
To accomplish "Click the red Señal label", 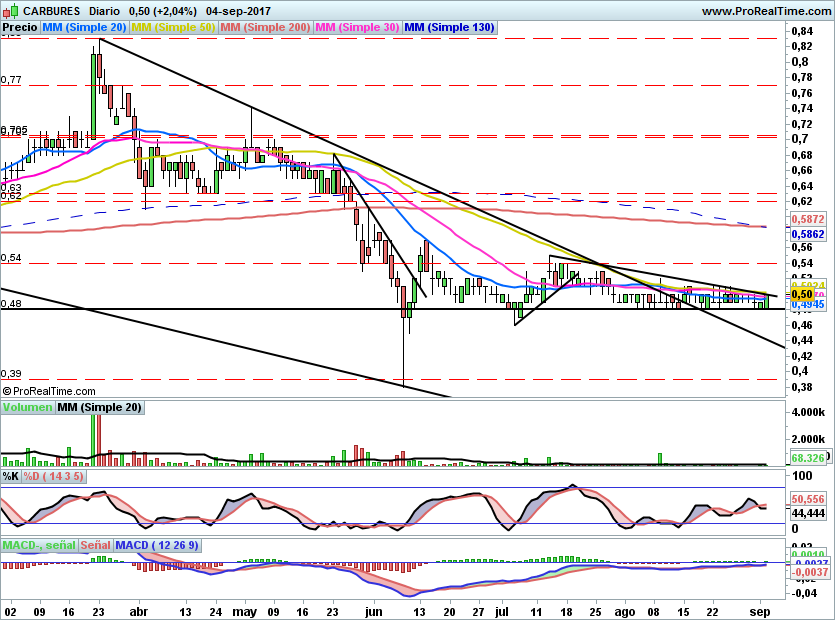I will pyautogui.click(x=95, y=545).
